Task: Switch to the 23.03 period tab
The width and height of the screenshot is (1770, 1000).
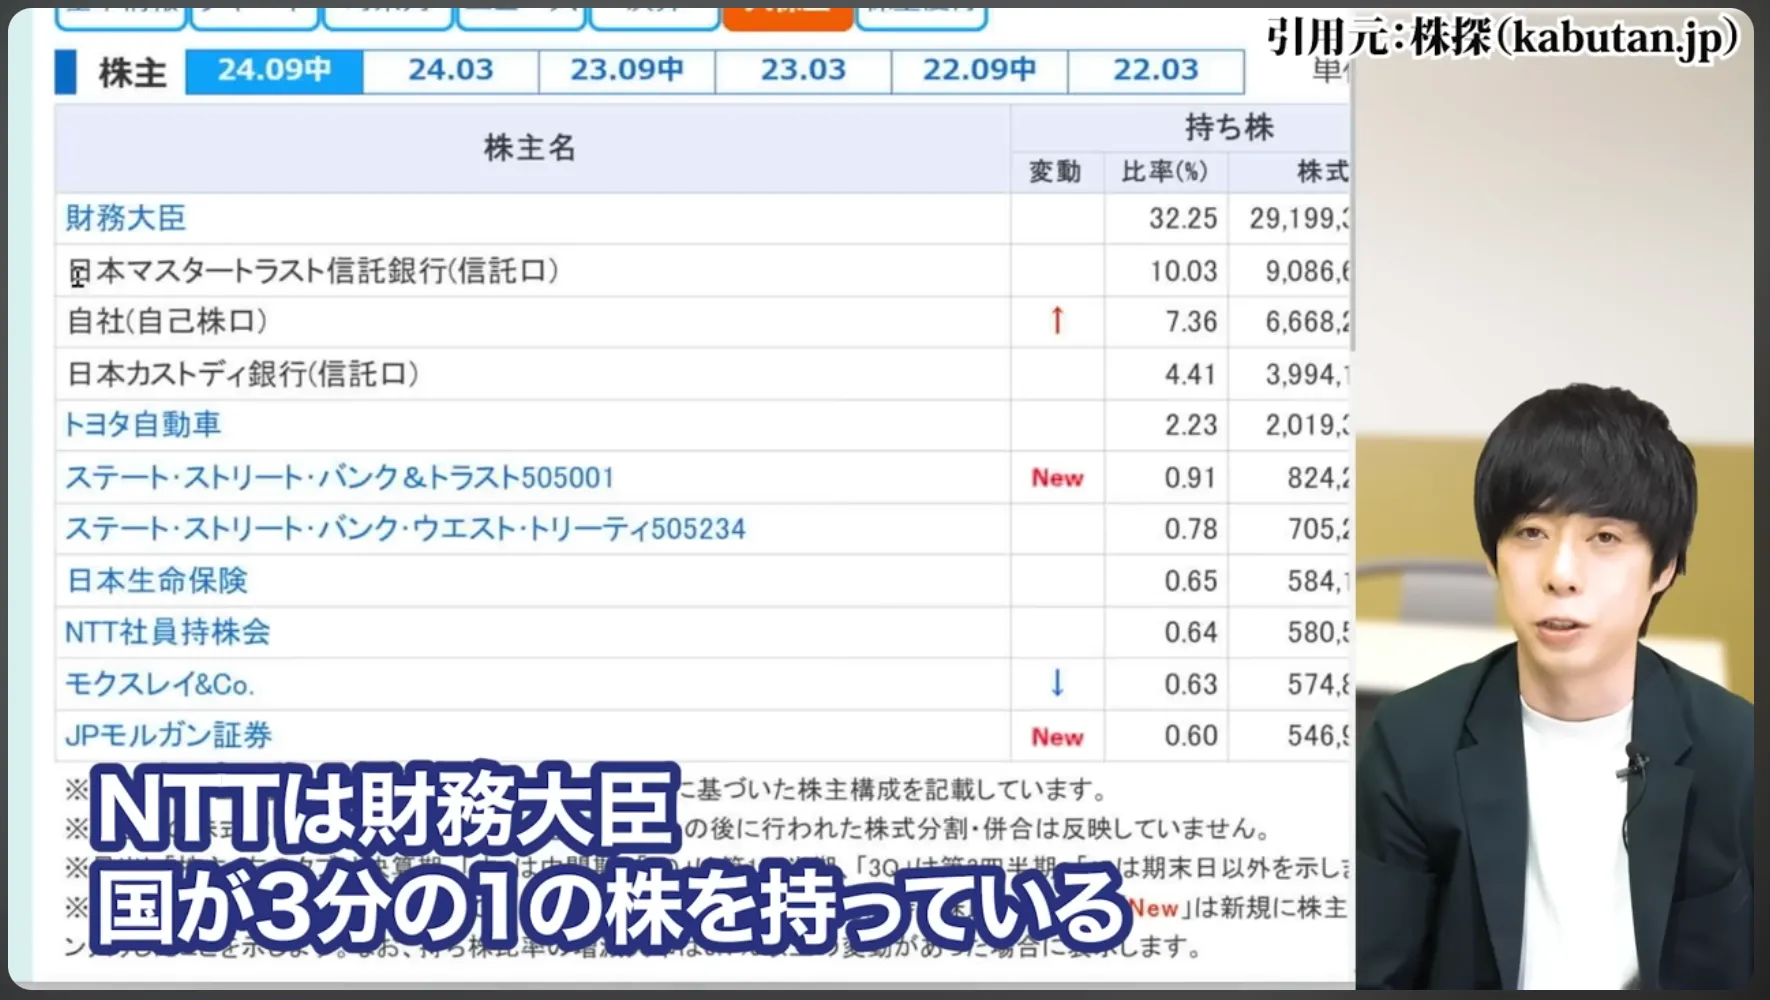Action: (x=803, y=70)
